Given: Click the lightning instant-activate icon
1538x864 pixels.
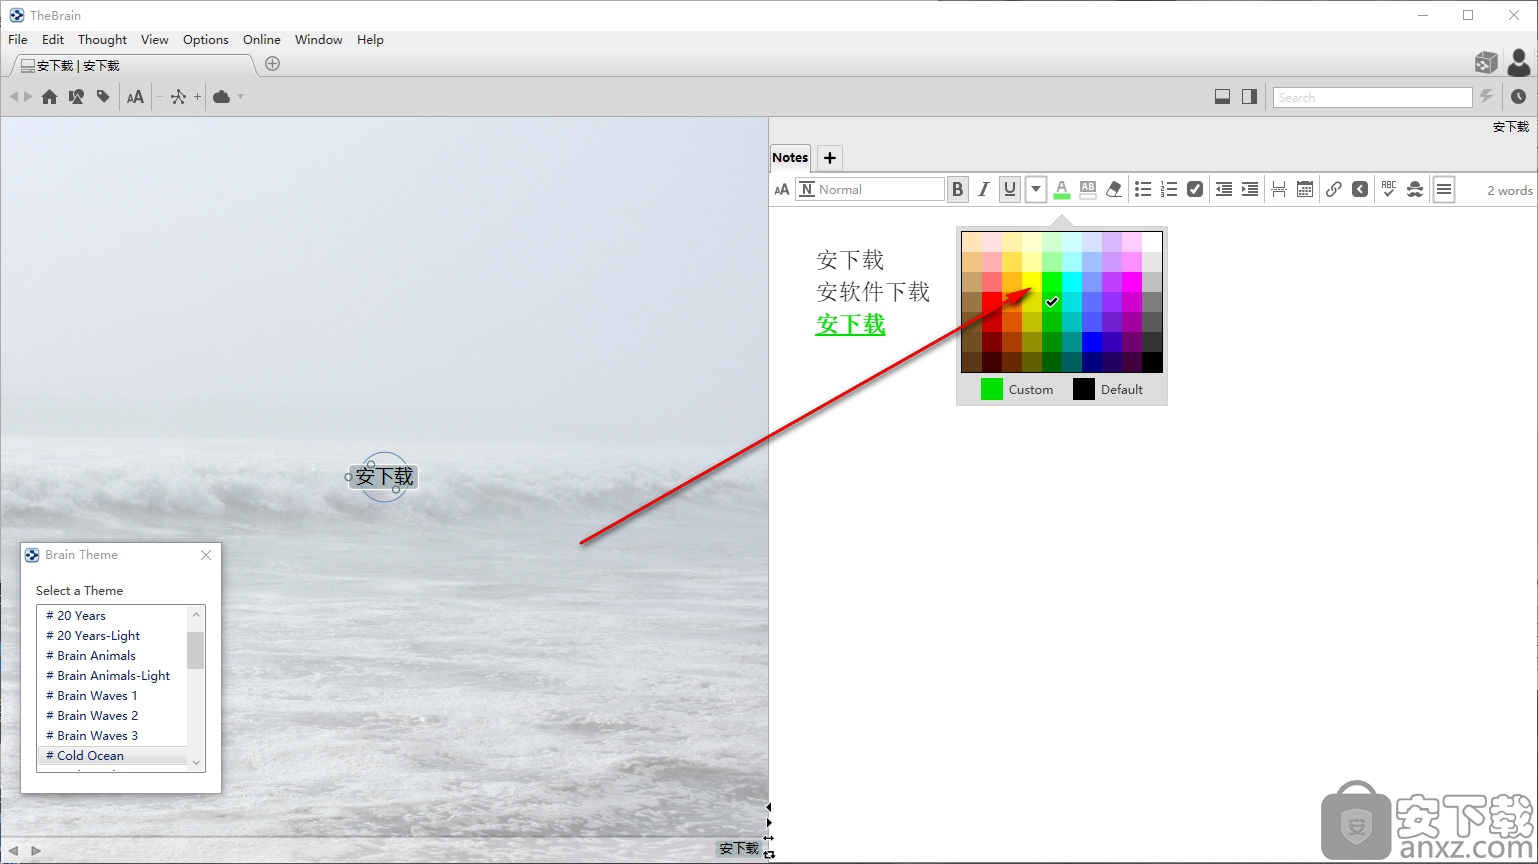Looking at the screenshot, I should (1486, 97).
